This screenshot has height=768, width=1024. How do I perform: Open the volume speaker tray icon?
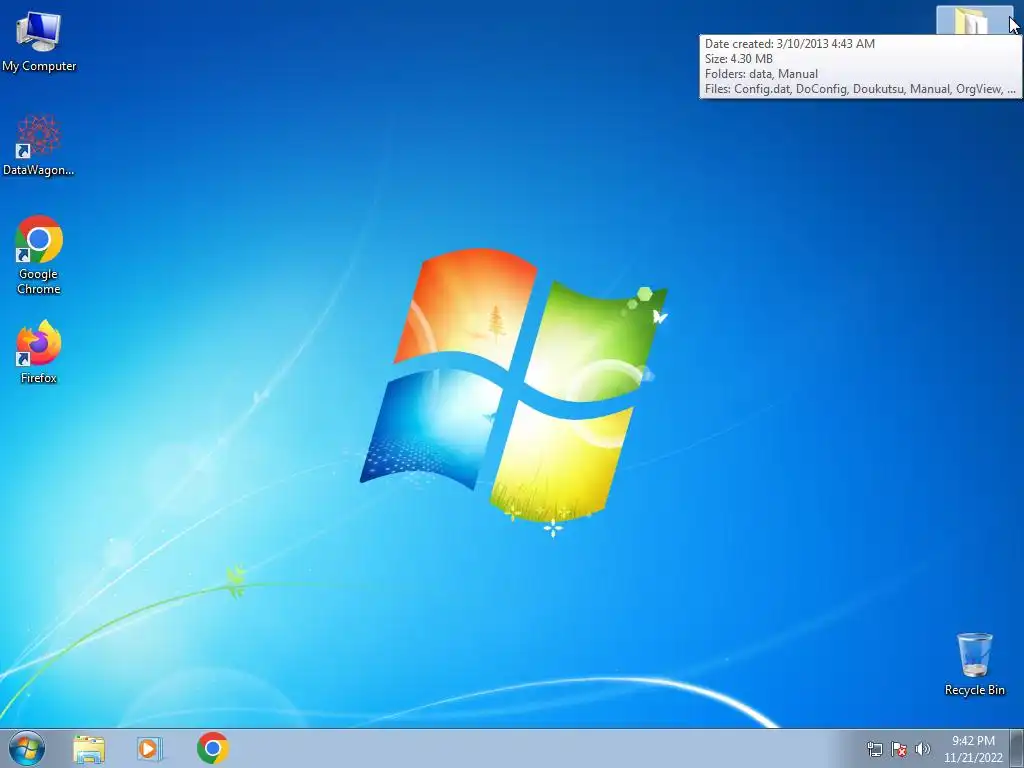923,749
